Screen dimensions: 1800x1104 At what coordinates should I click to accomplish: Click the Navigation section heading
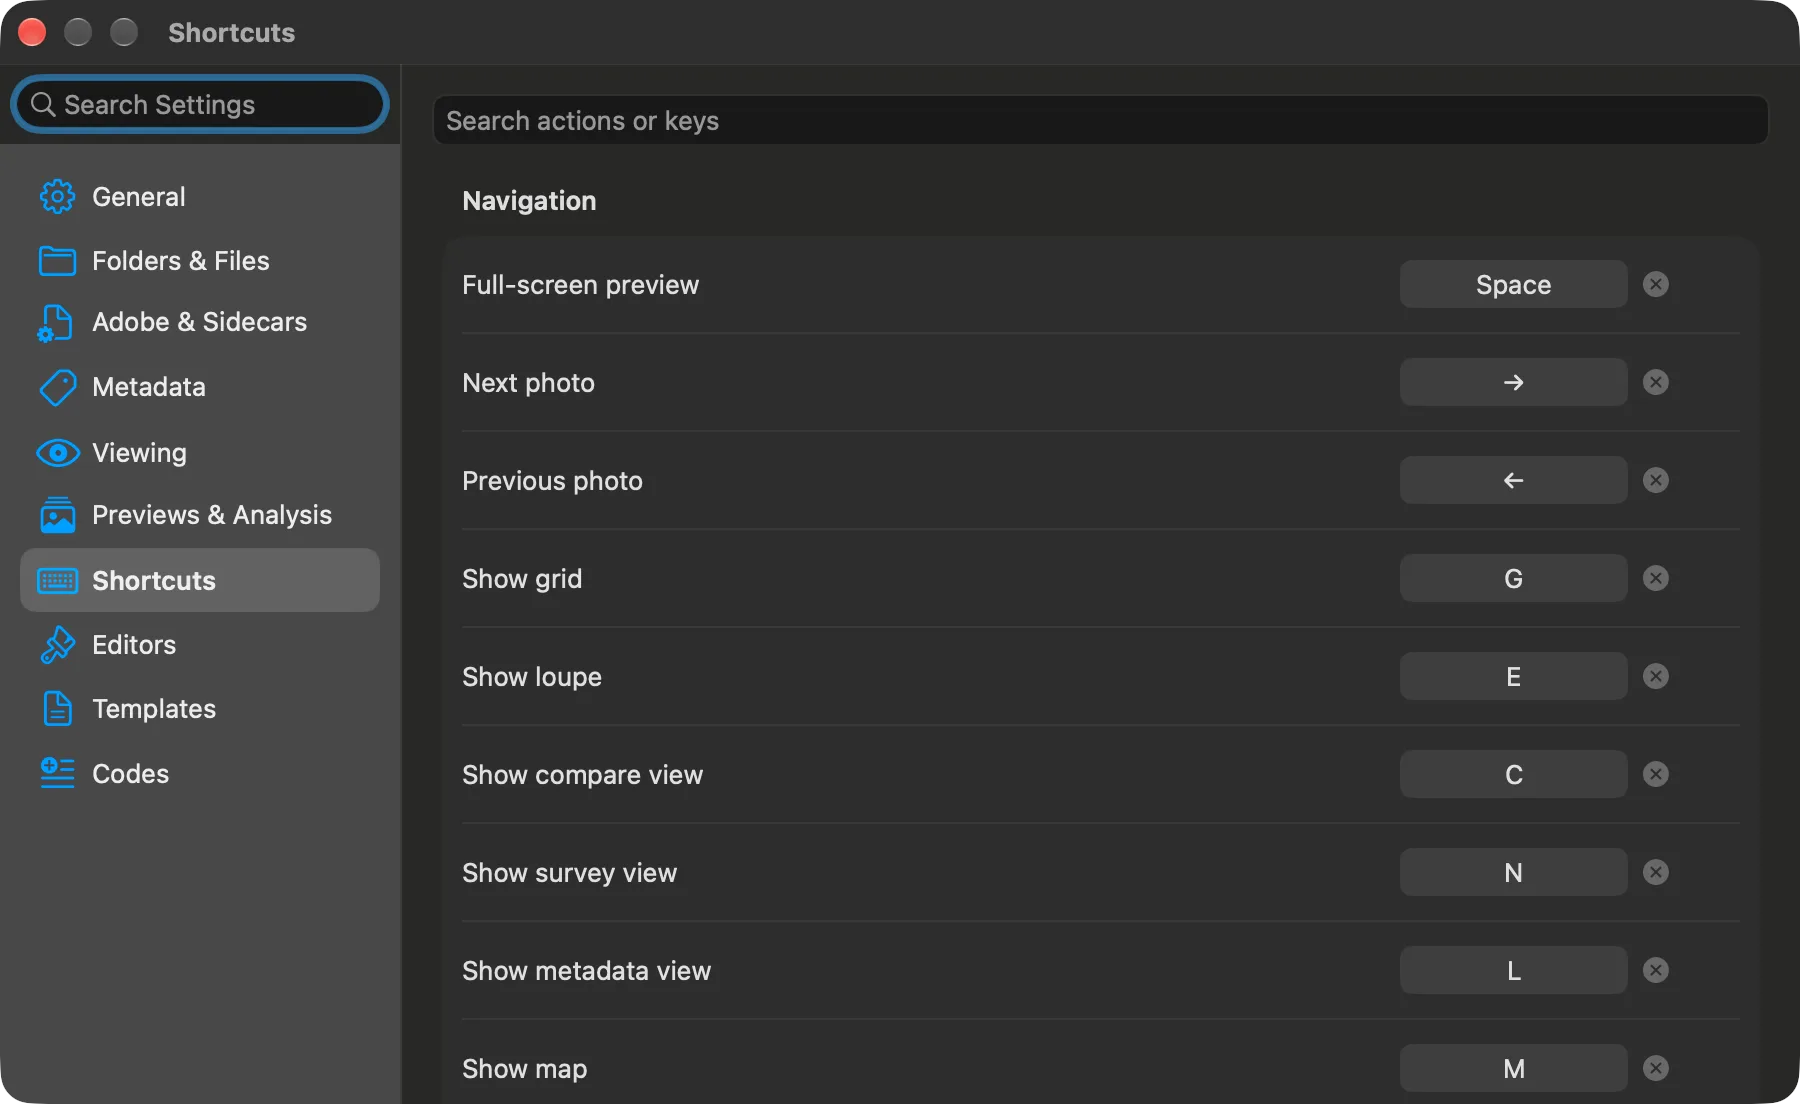click(529, 201)
